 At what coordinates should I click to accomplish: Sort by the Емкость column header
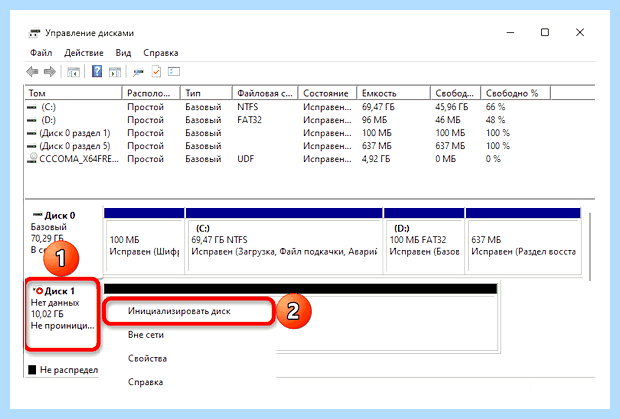[x=393, y=93]
